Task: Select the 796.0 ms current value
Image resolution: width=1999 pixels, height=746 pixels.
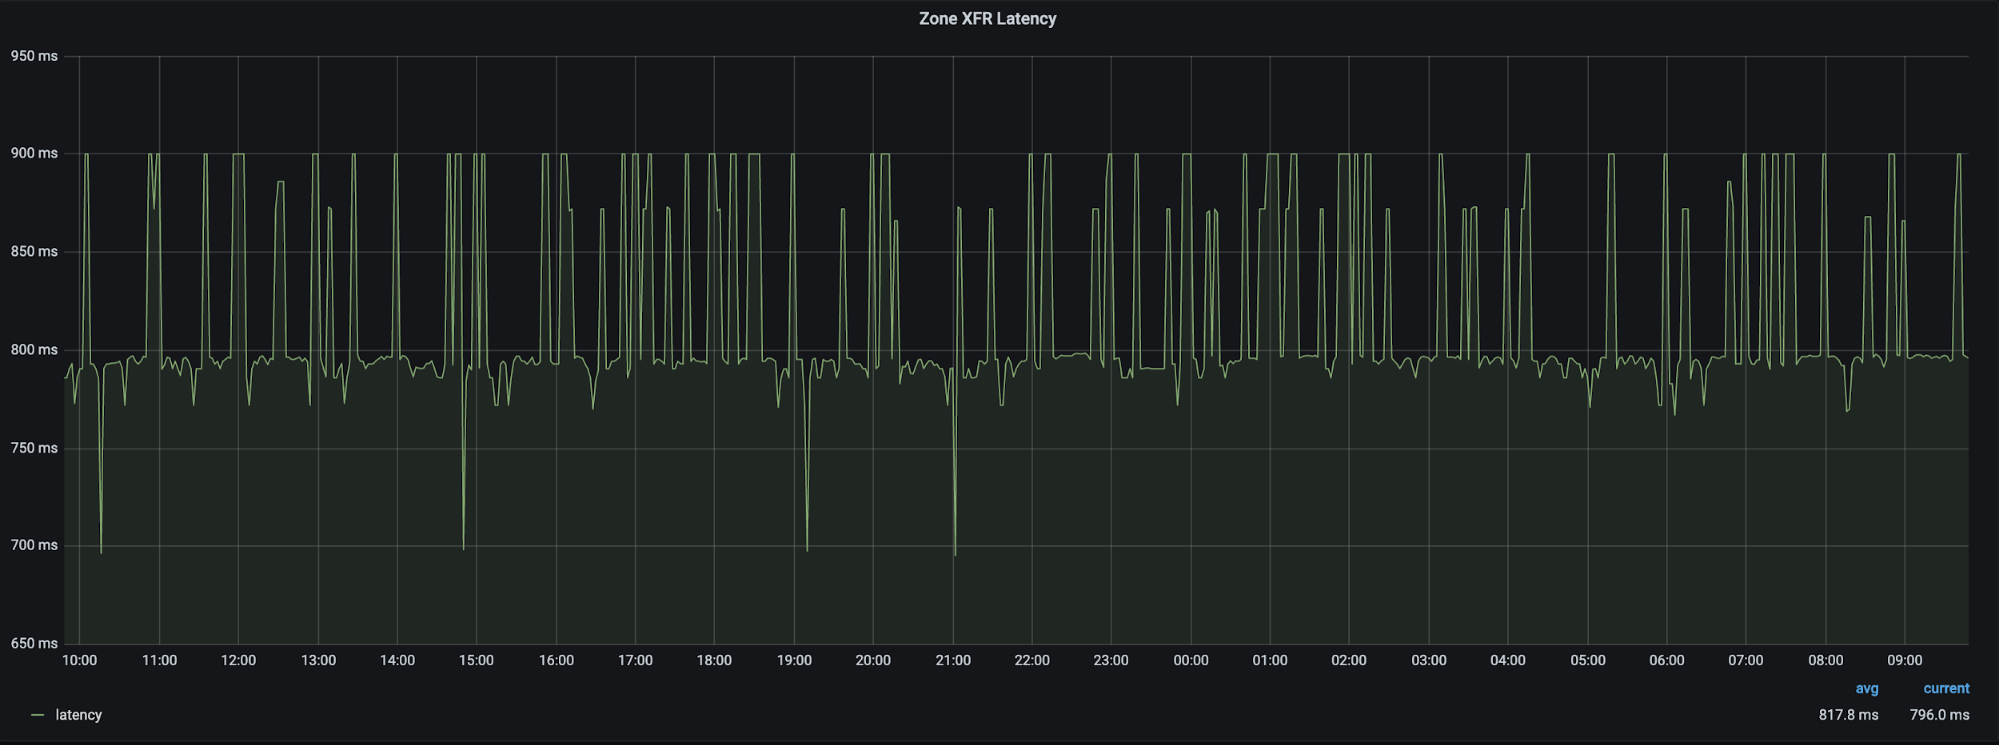Action: 1938,715
